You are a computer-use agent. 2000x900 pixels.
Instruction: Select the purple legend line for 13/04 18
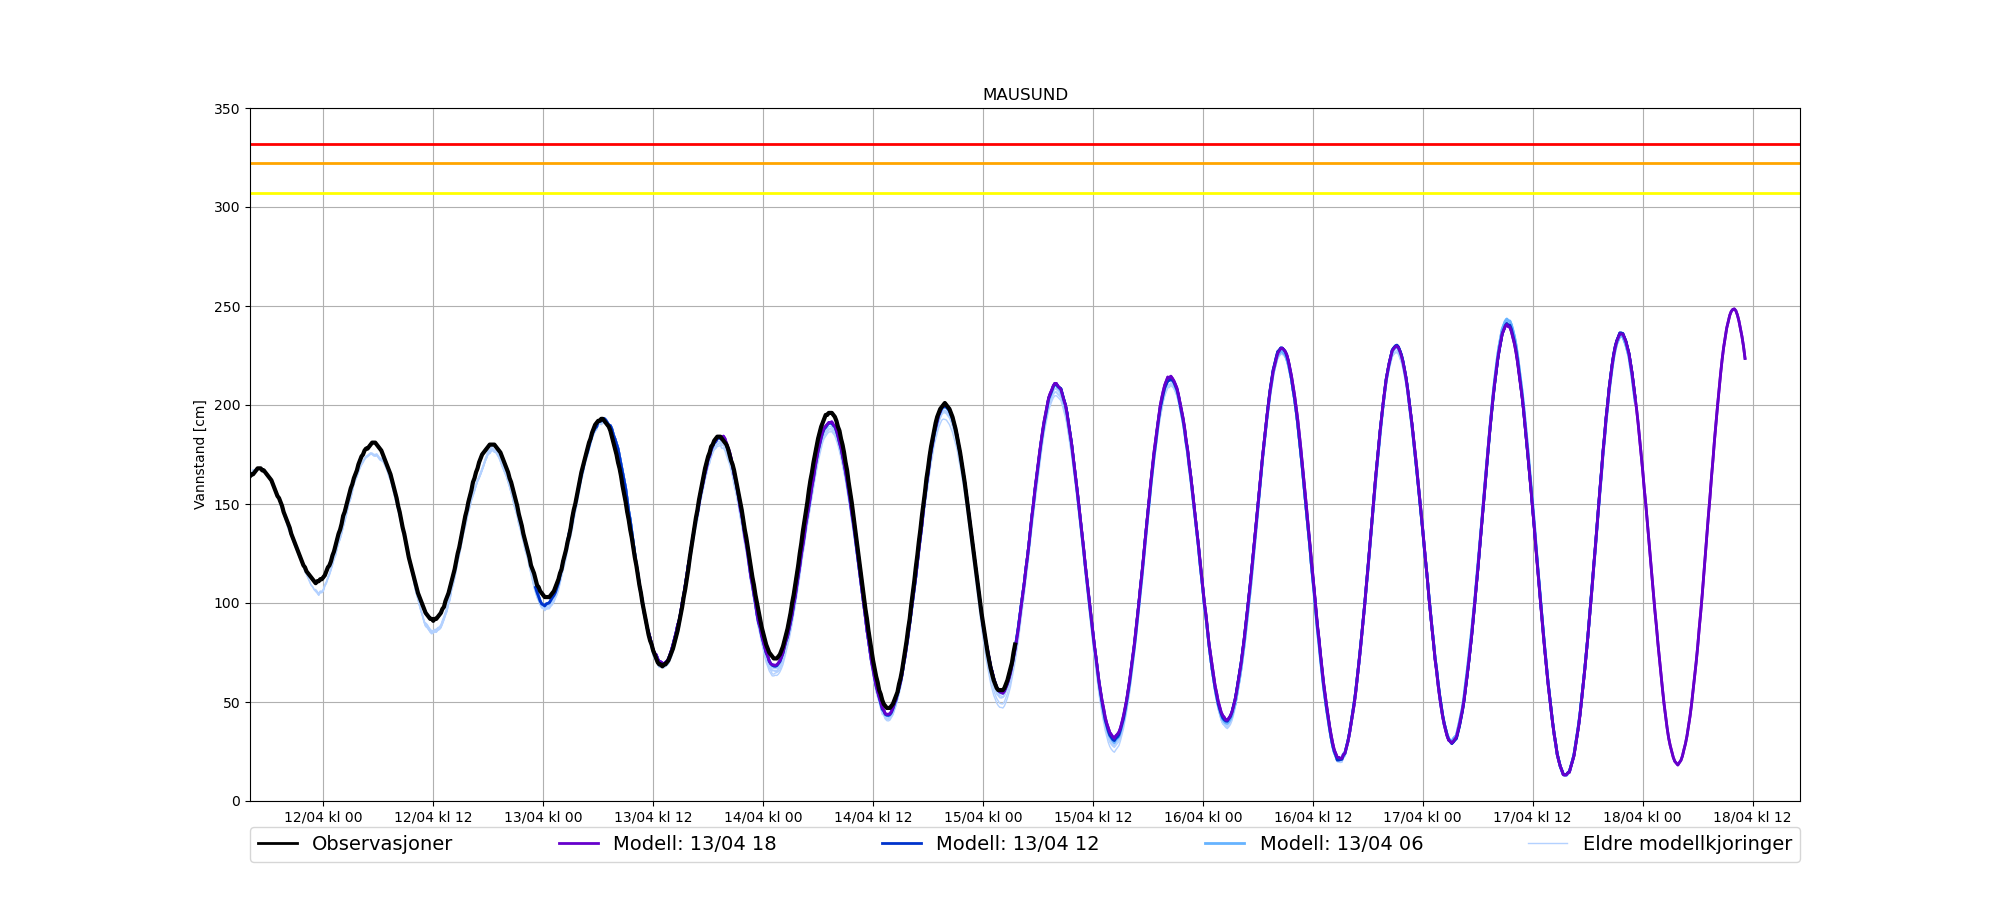[579, 844]
